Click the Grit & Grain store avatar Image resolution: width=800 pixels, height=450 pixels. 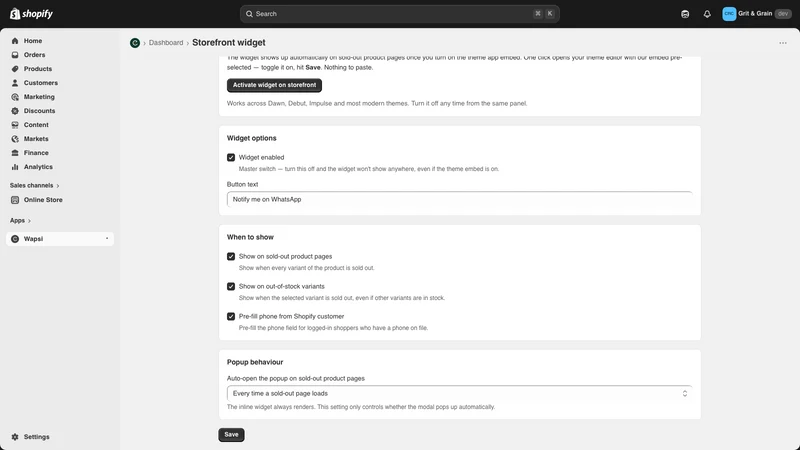729,14
